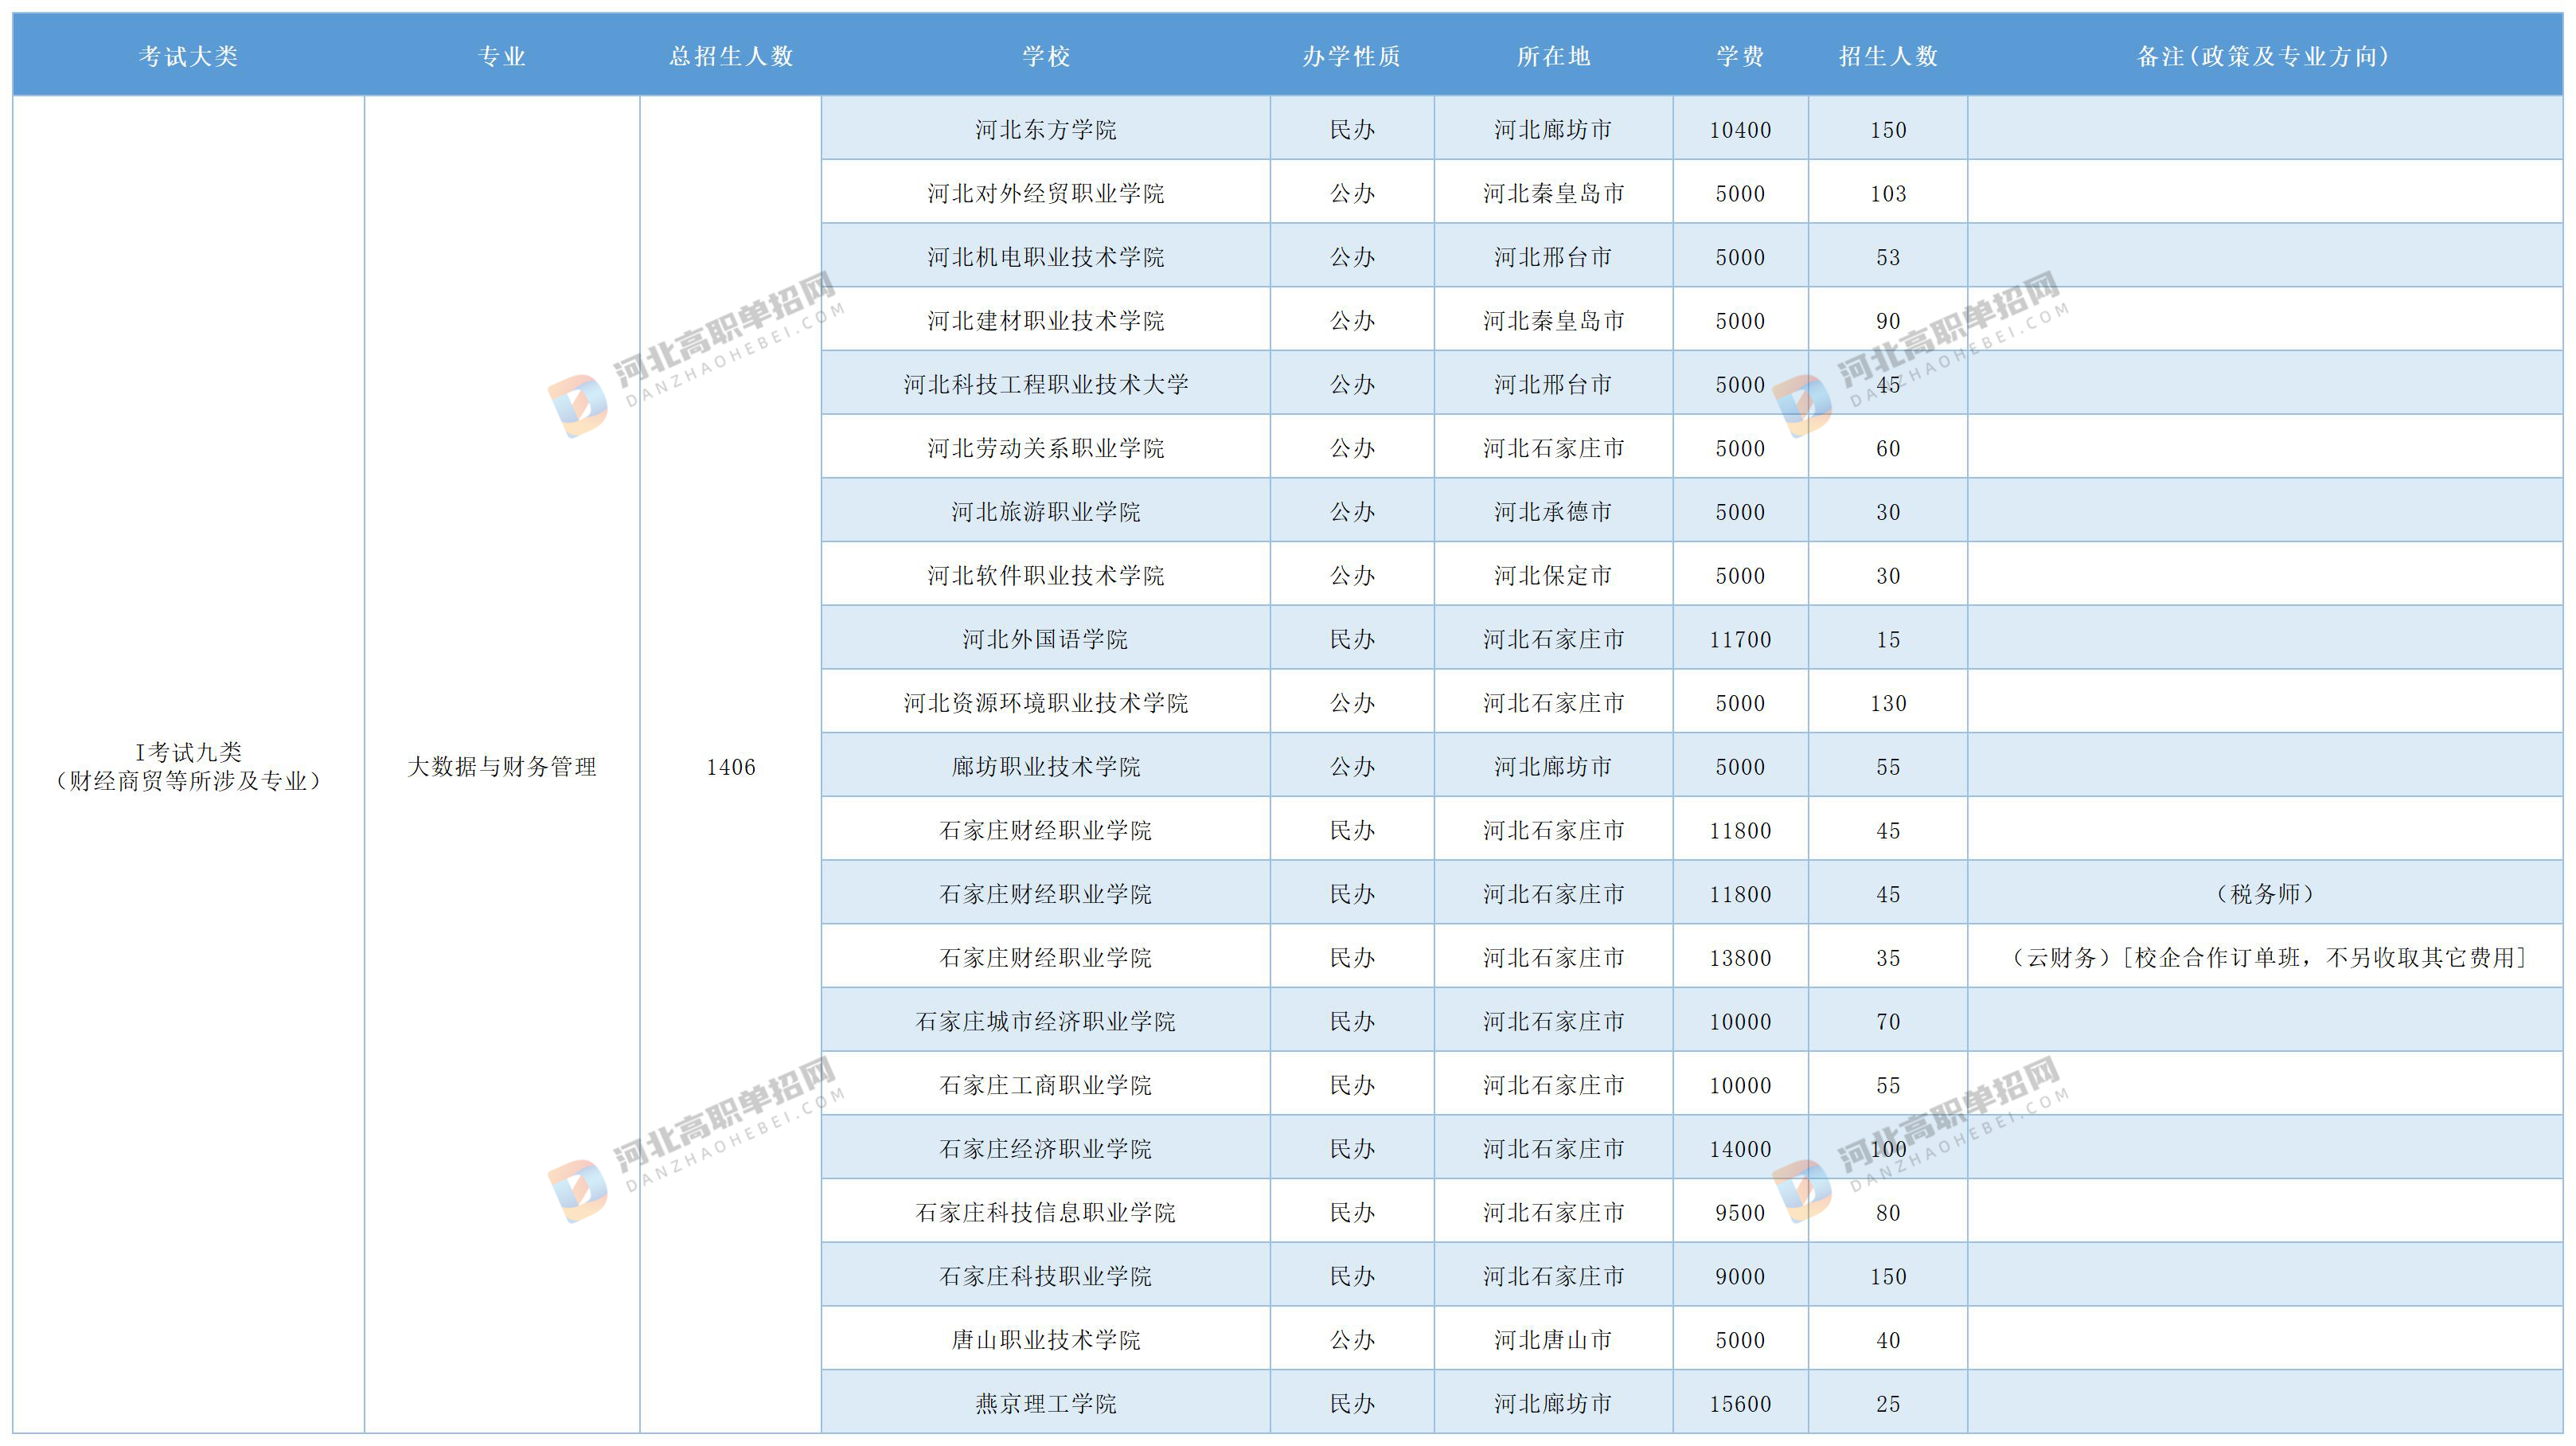
Task: Click the 备注(政策及专业方向) header
Action: point(2264,56)
